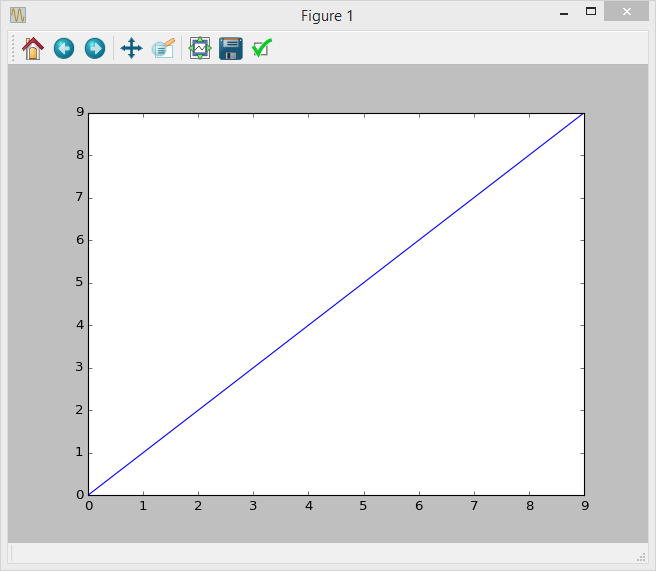
Task: Click the resize grip in window corner
Action: [641, 556]
